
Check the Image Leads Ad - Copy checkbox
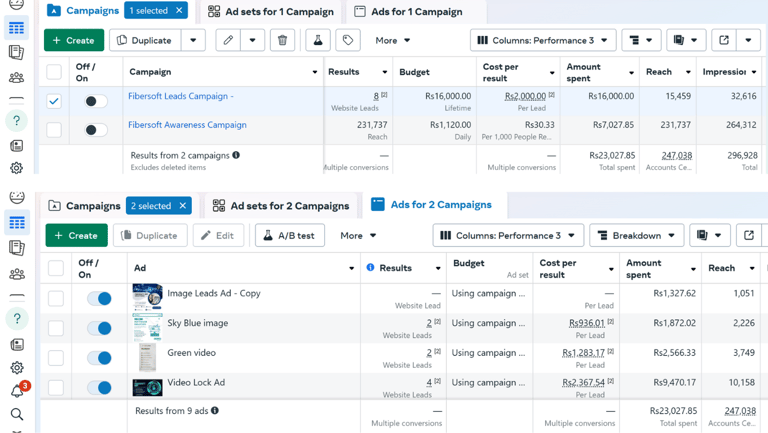(x=56, y=298)
